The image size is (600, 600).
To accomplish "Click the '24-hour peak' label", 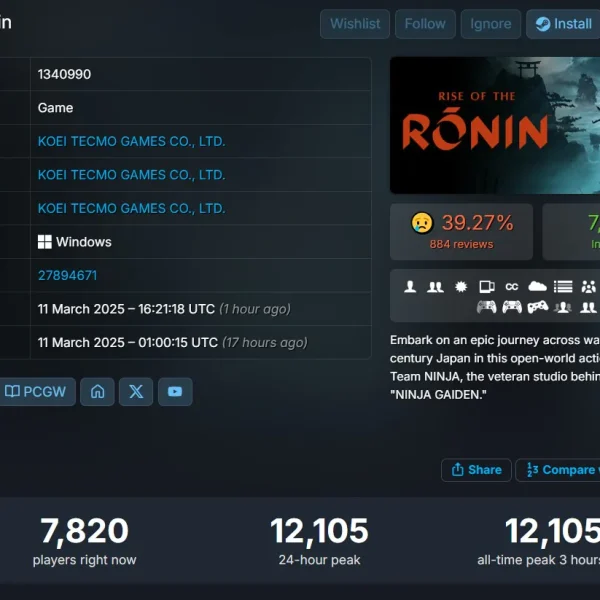I will pyautogui.click(x=319, y=560).
